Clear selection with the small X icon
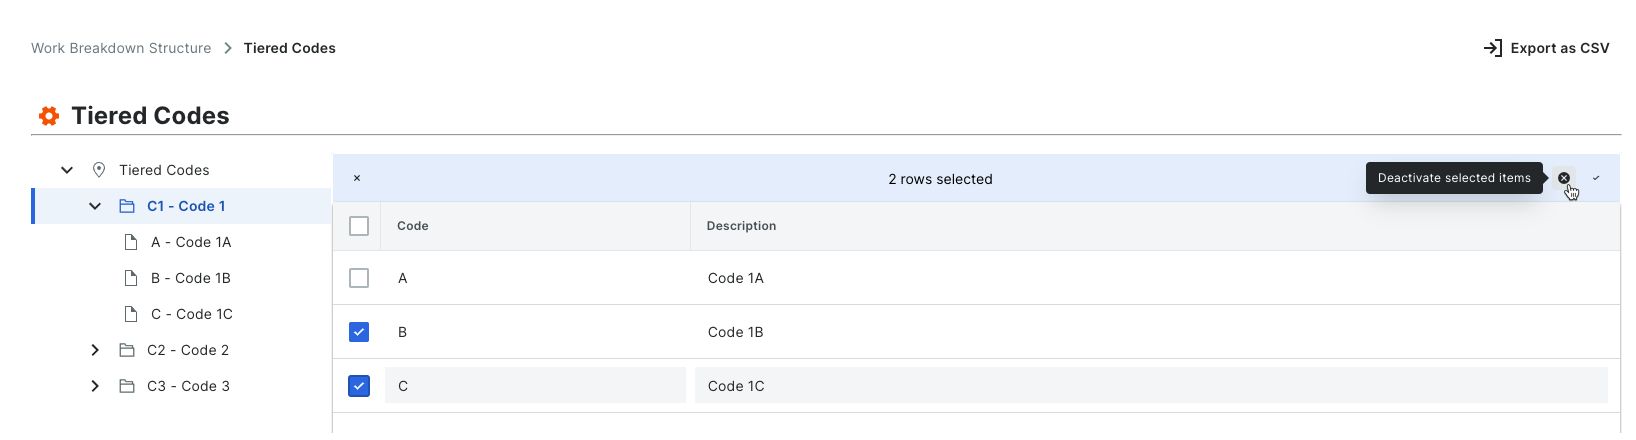 pos(357,179)
